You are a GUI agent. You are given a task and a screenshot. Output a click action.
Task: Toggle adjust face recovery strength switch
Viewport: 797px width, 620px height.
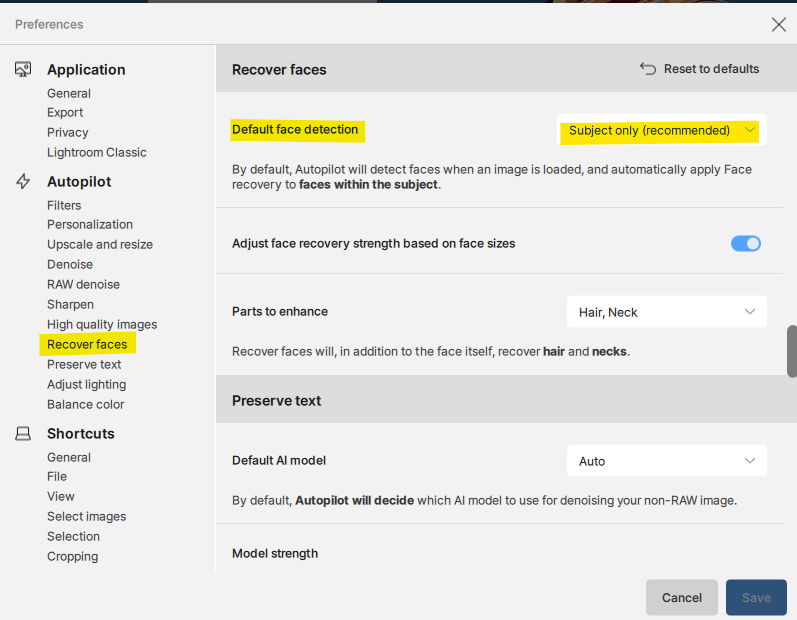[x=746, y=243]
